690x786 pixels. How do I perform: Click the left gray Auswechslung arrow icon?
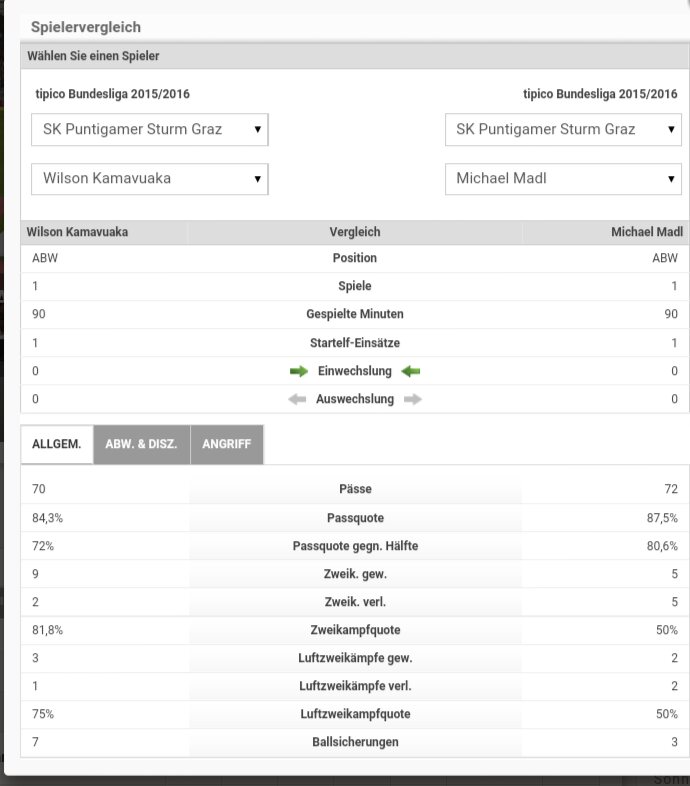point(297,400)
